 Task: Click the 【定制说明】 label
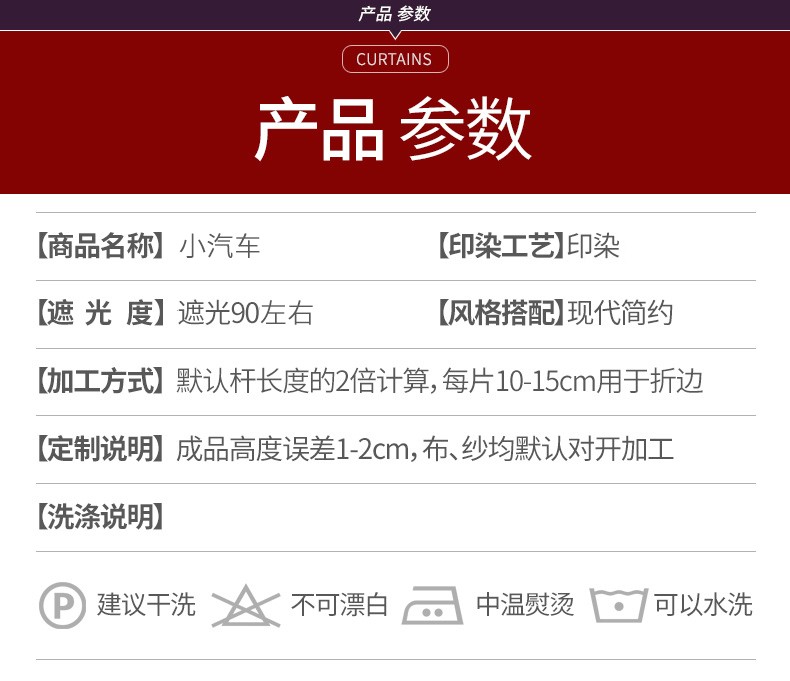tap(100, 449)
